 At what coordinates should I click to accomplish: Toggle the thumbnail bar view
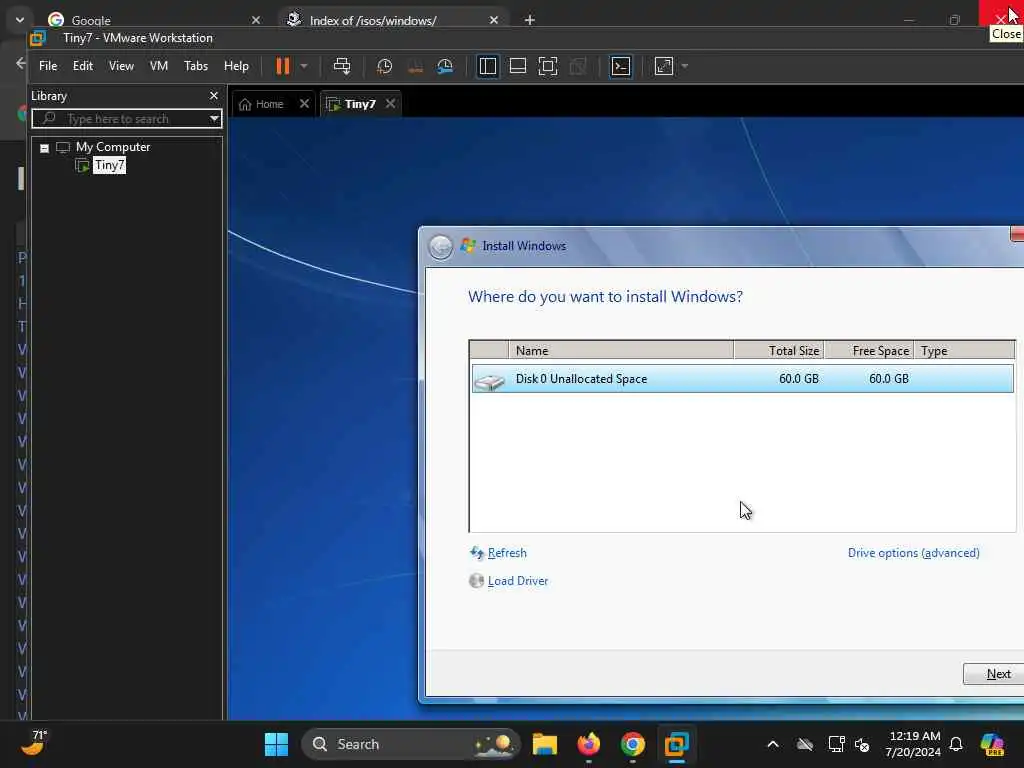click(518, 66)
